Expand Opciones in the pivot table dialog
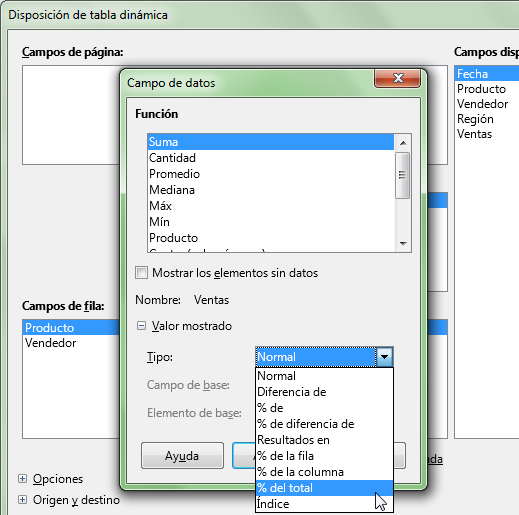Image resolution: width=519 pixels, height=515 pixels. click(22, 479)
